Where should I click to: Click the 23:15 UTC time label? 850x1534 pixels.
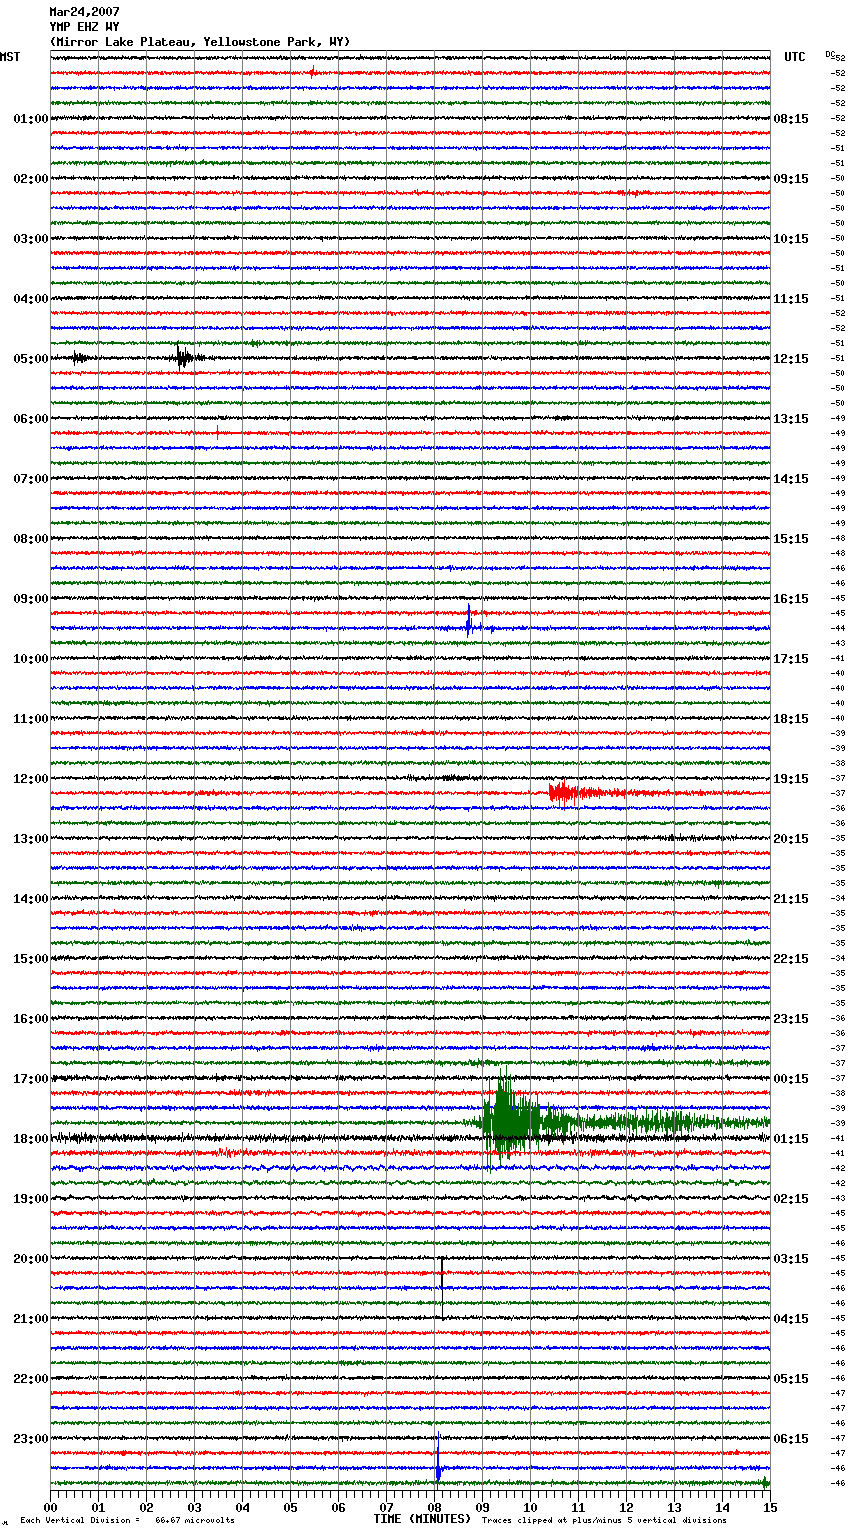coord(791,1019)
